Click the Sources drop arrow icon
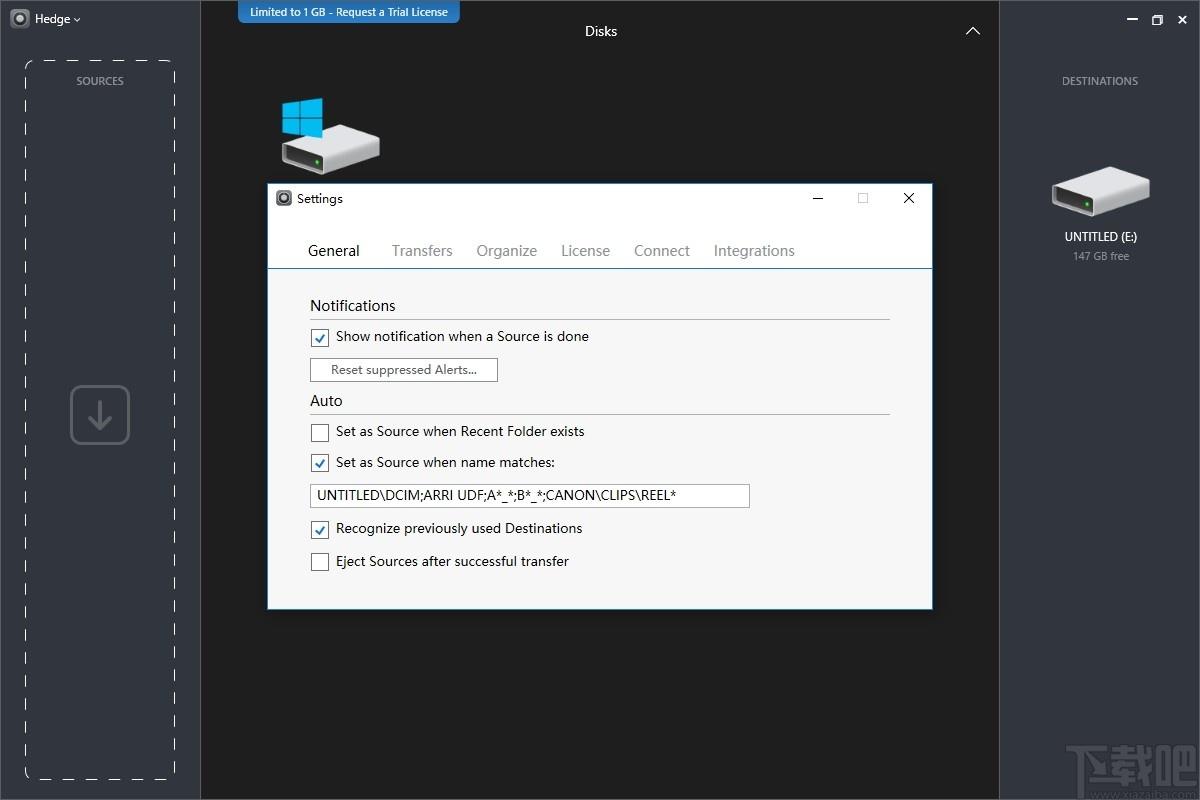1200x800 pixels. click(100, 415)
